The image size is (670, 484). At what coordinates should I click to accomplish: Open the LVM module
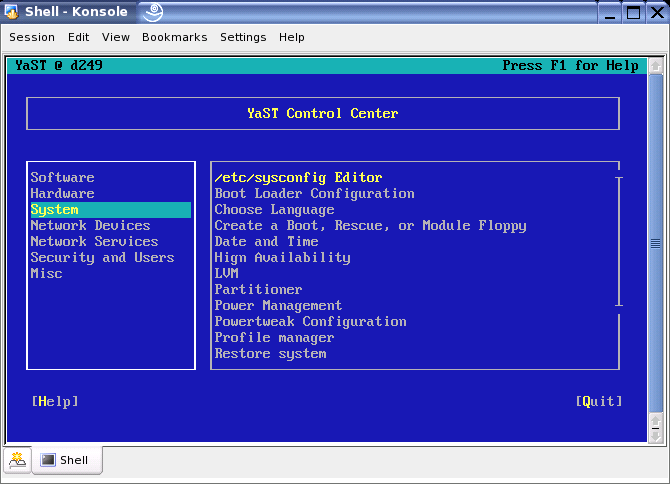[226, 273]
